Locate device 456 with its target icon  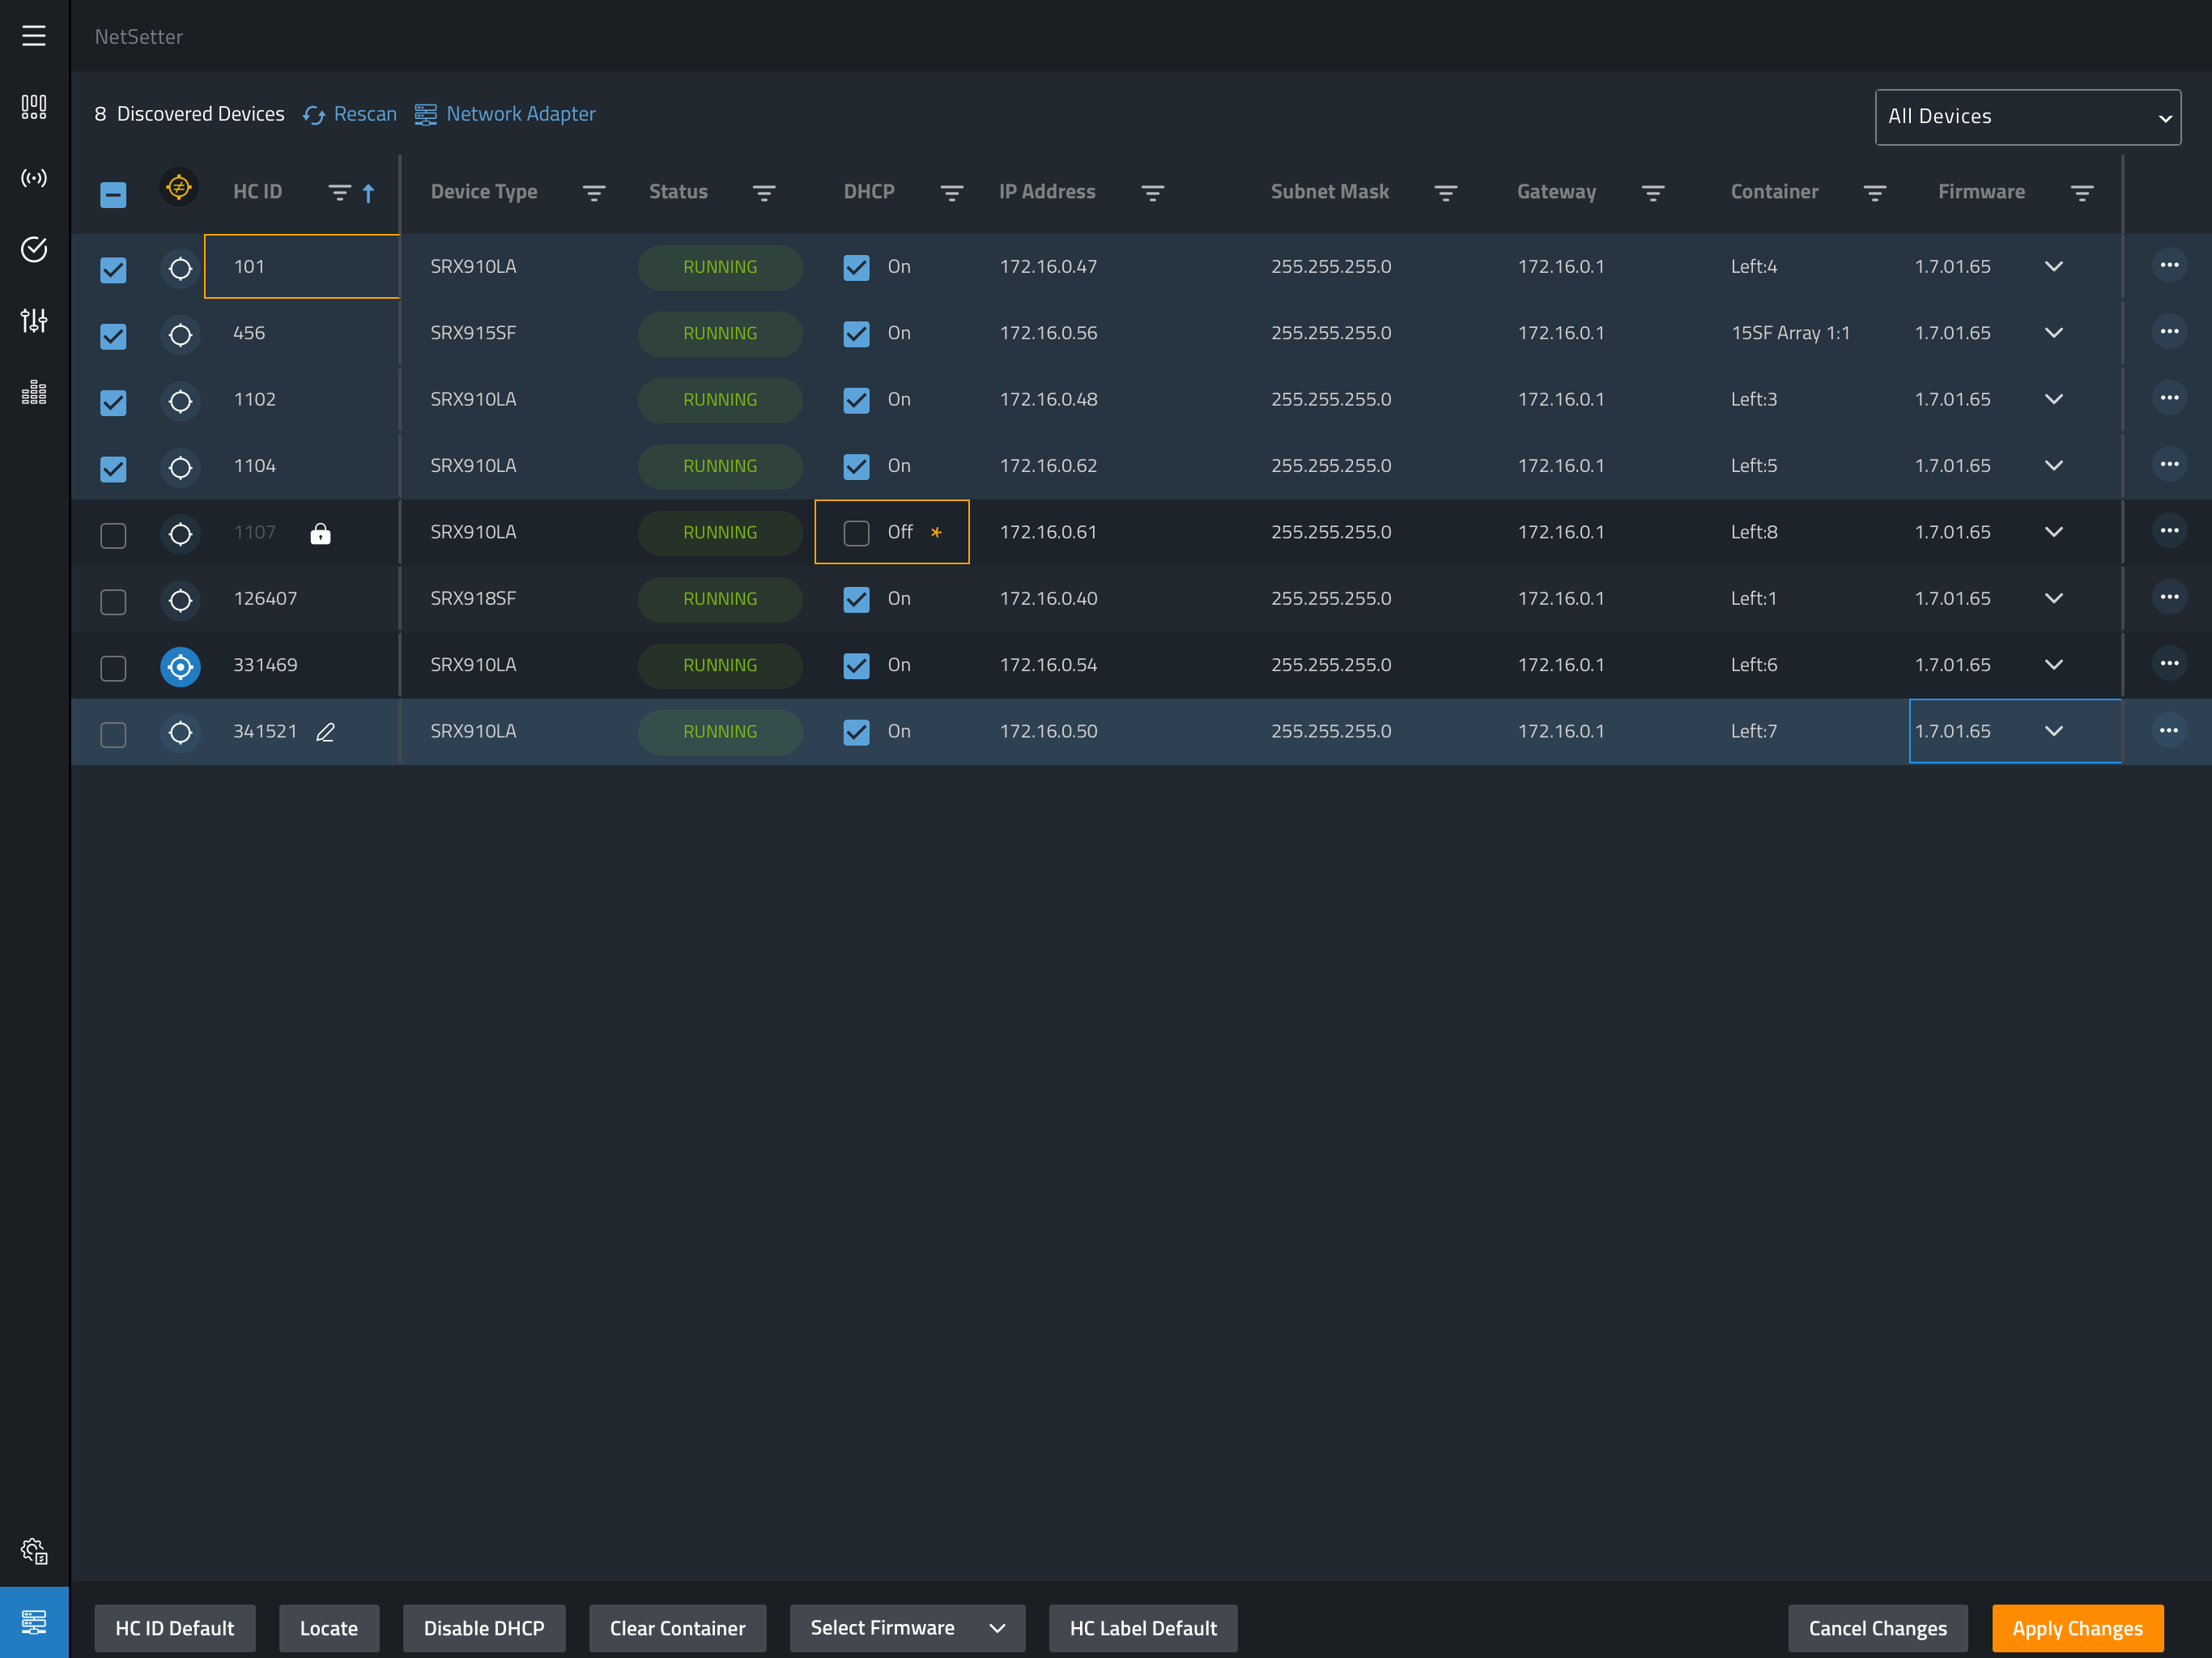point(180,335)
